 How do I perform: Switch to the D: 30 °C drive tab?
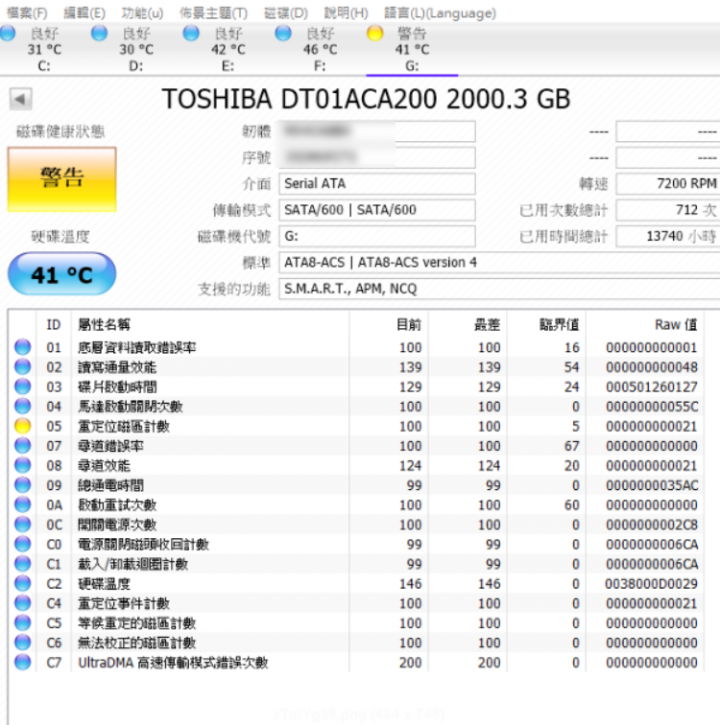coord(136,49)
